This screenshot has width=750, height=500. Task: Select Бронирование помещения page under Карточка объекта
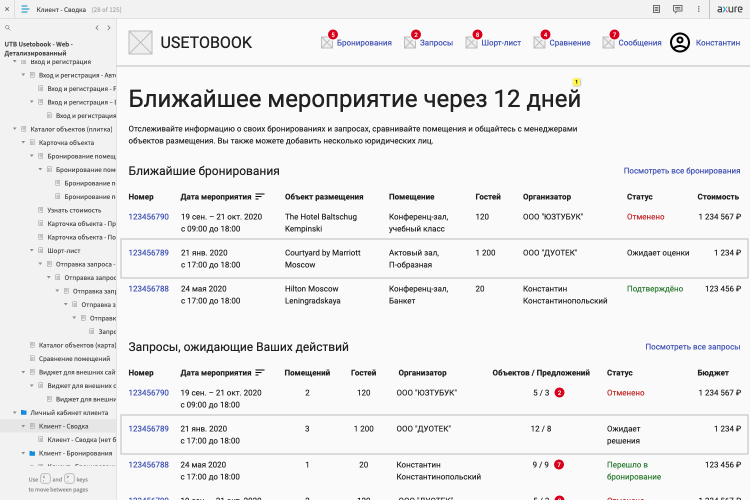click(x=81, y=156)
